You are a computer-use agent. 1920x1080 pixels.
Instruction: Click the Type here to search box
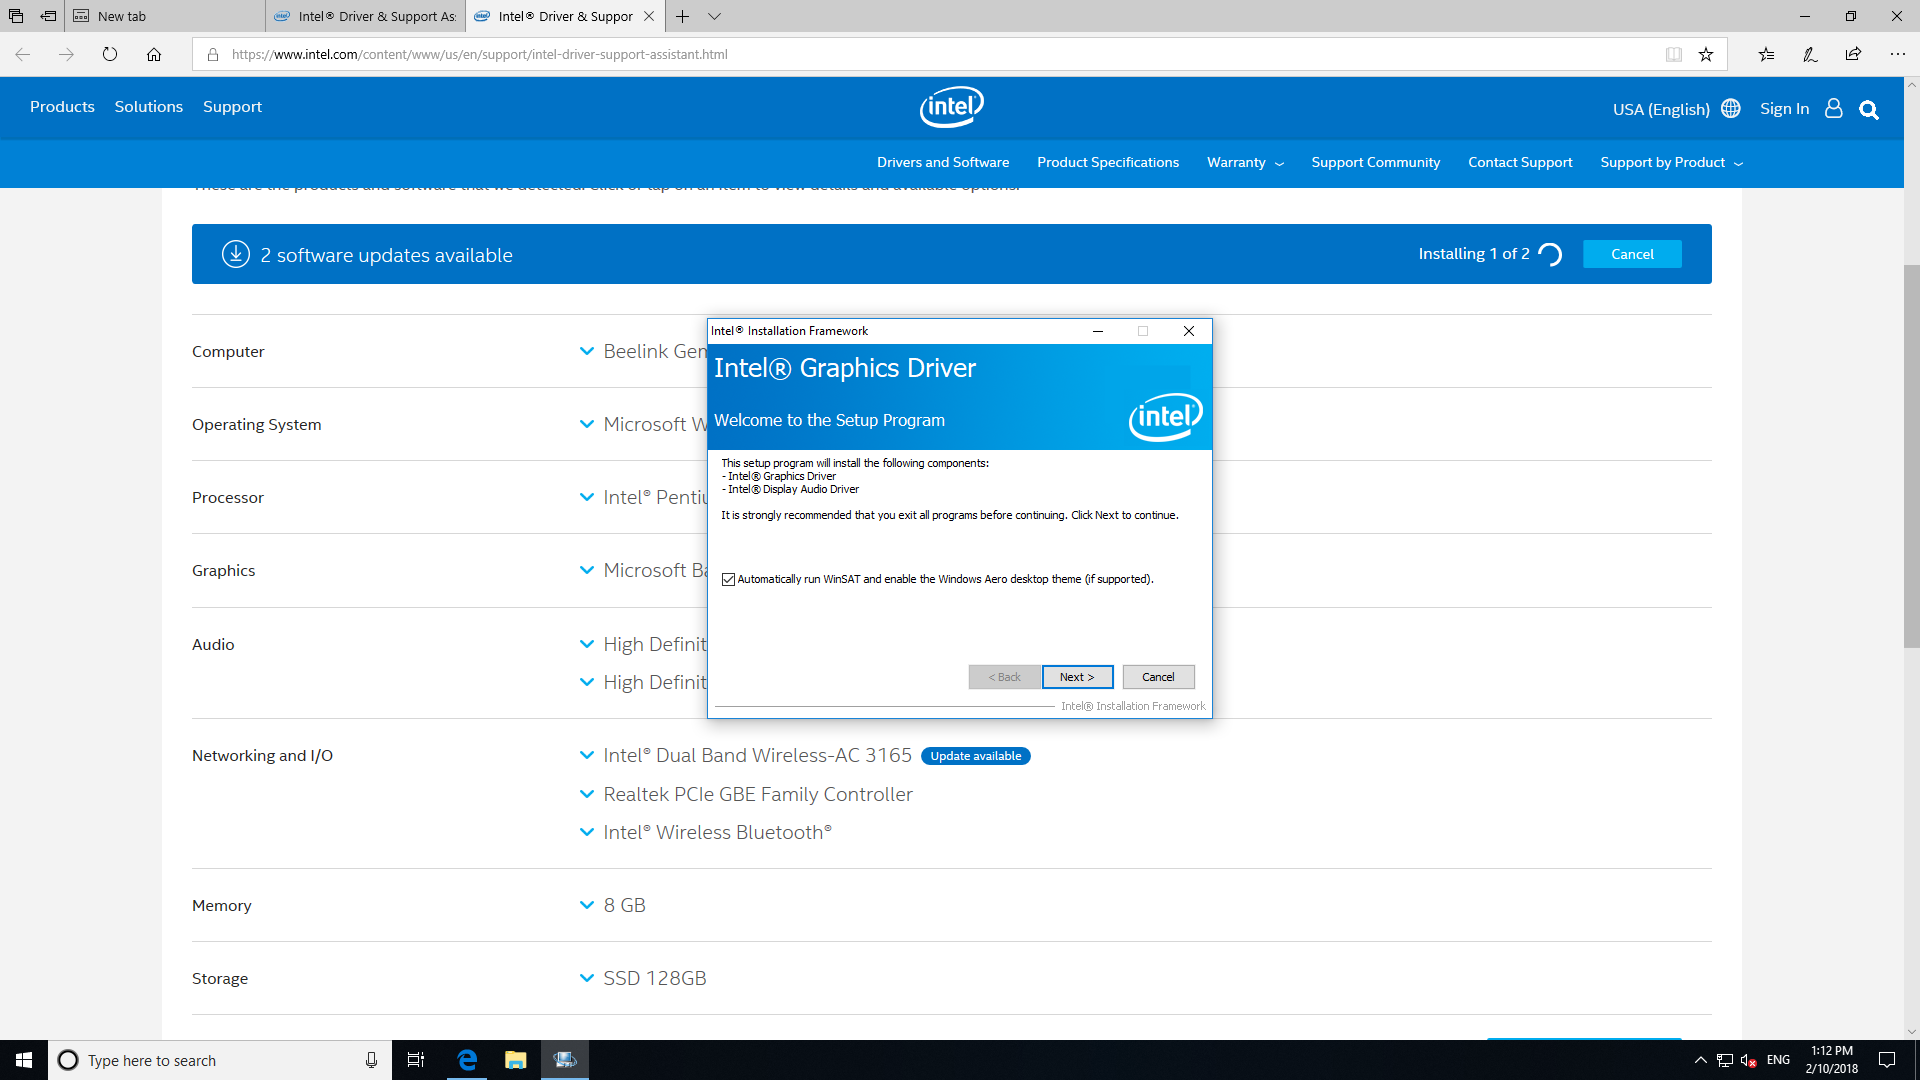click(220, 1060)
